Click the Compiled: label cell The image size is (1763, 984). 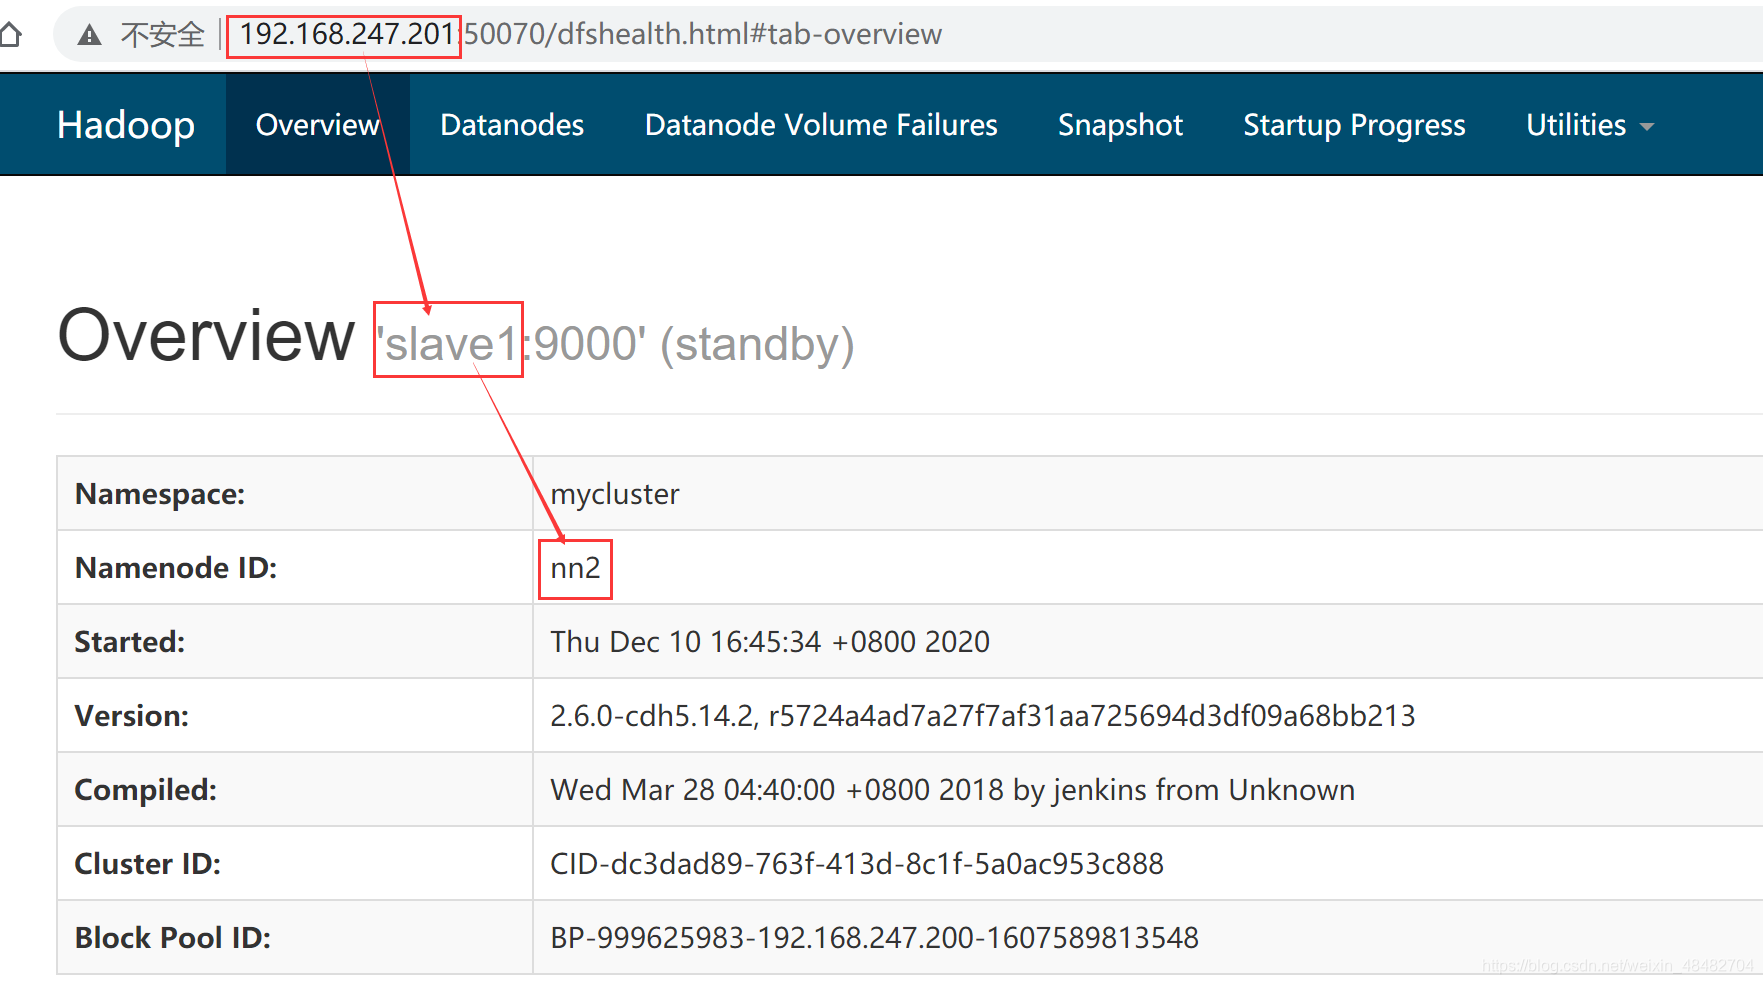tap(295, 790)
